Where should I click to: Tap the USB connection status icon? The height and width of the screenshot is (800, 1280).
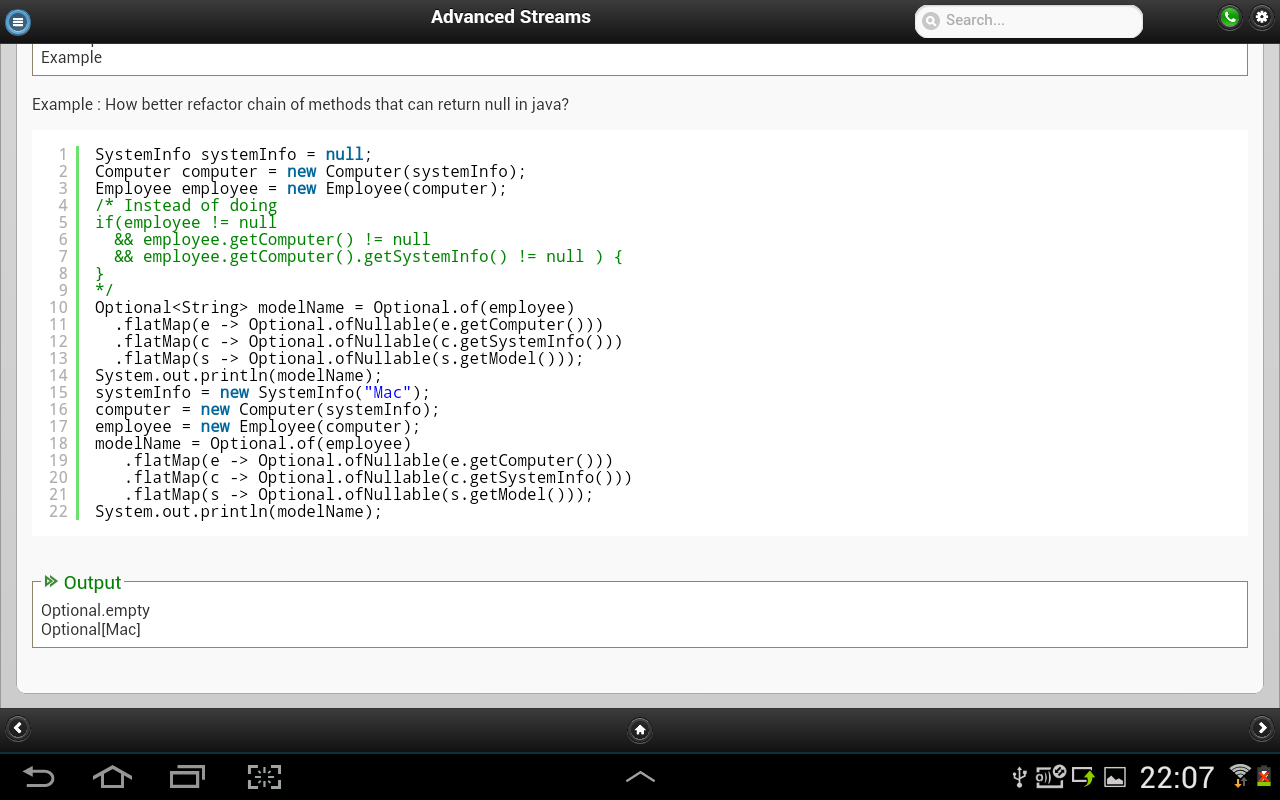coord(1019,777)
